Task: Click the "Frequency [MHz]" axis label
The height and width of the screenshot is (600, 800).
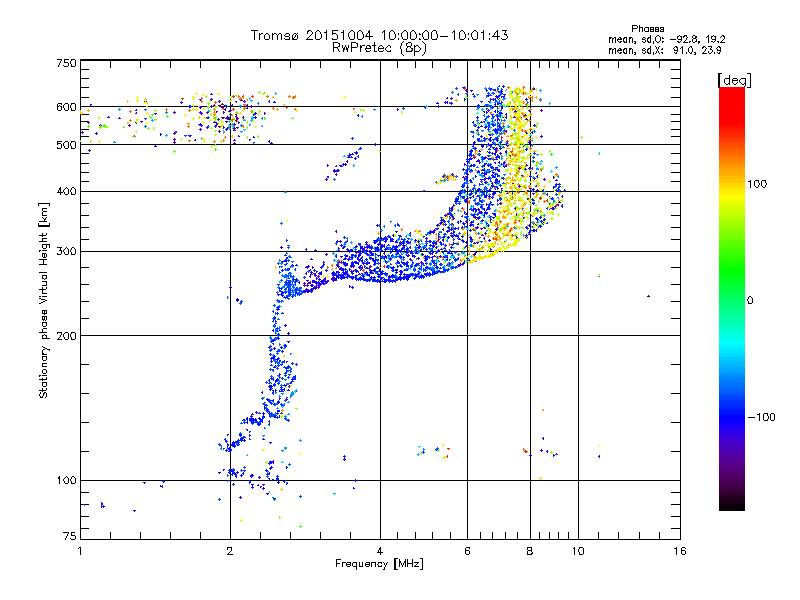Action: [x=379, y=564]
